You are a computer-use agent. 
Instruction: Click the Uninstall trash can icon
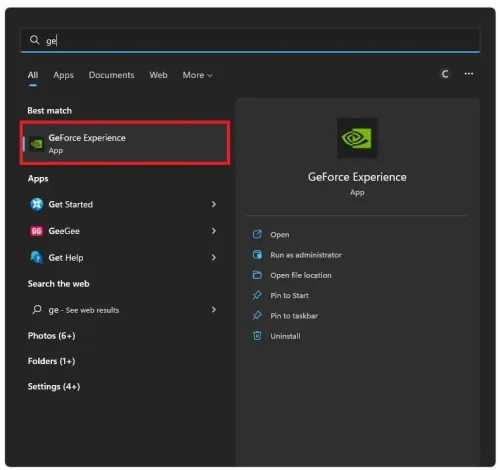[257, 336]
